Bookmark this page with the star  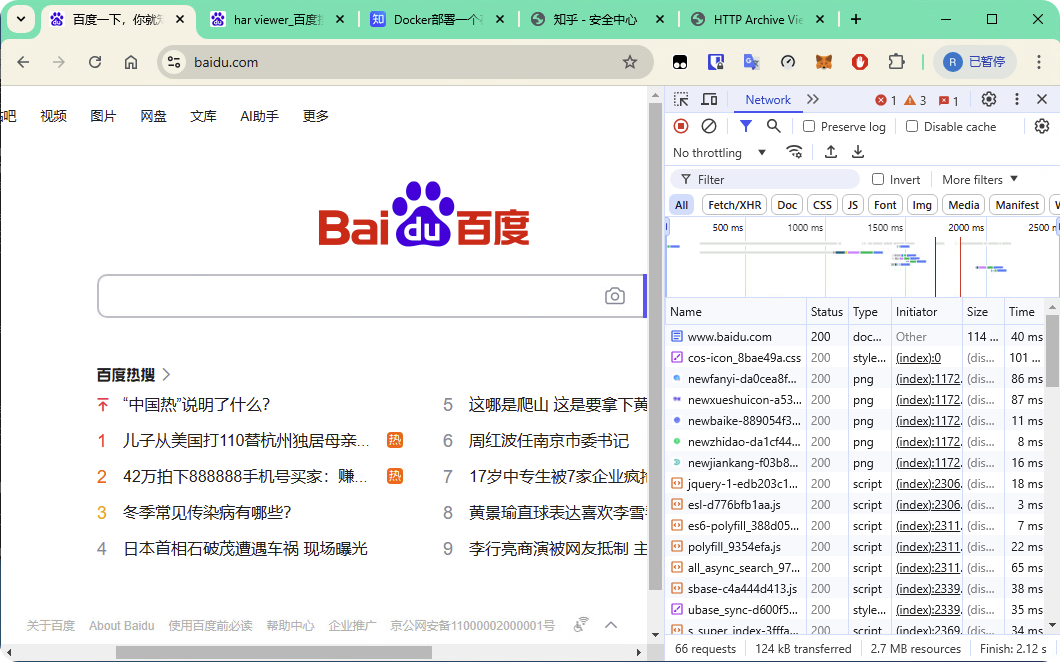pyautogui.click(x=630, y=62)
